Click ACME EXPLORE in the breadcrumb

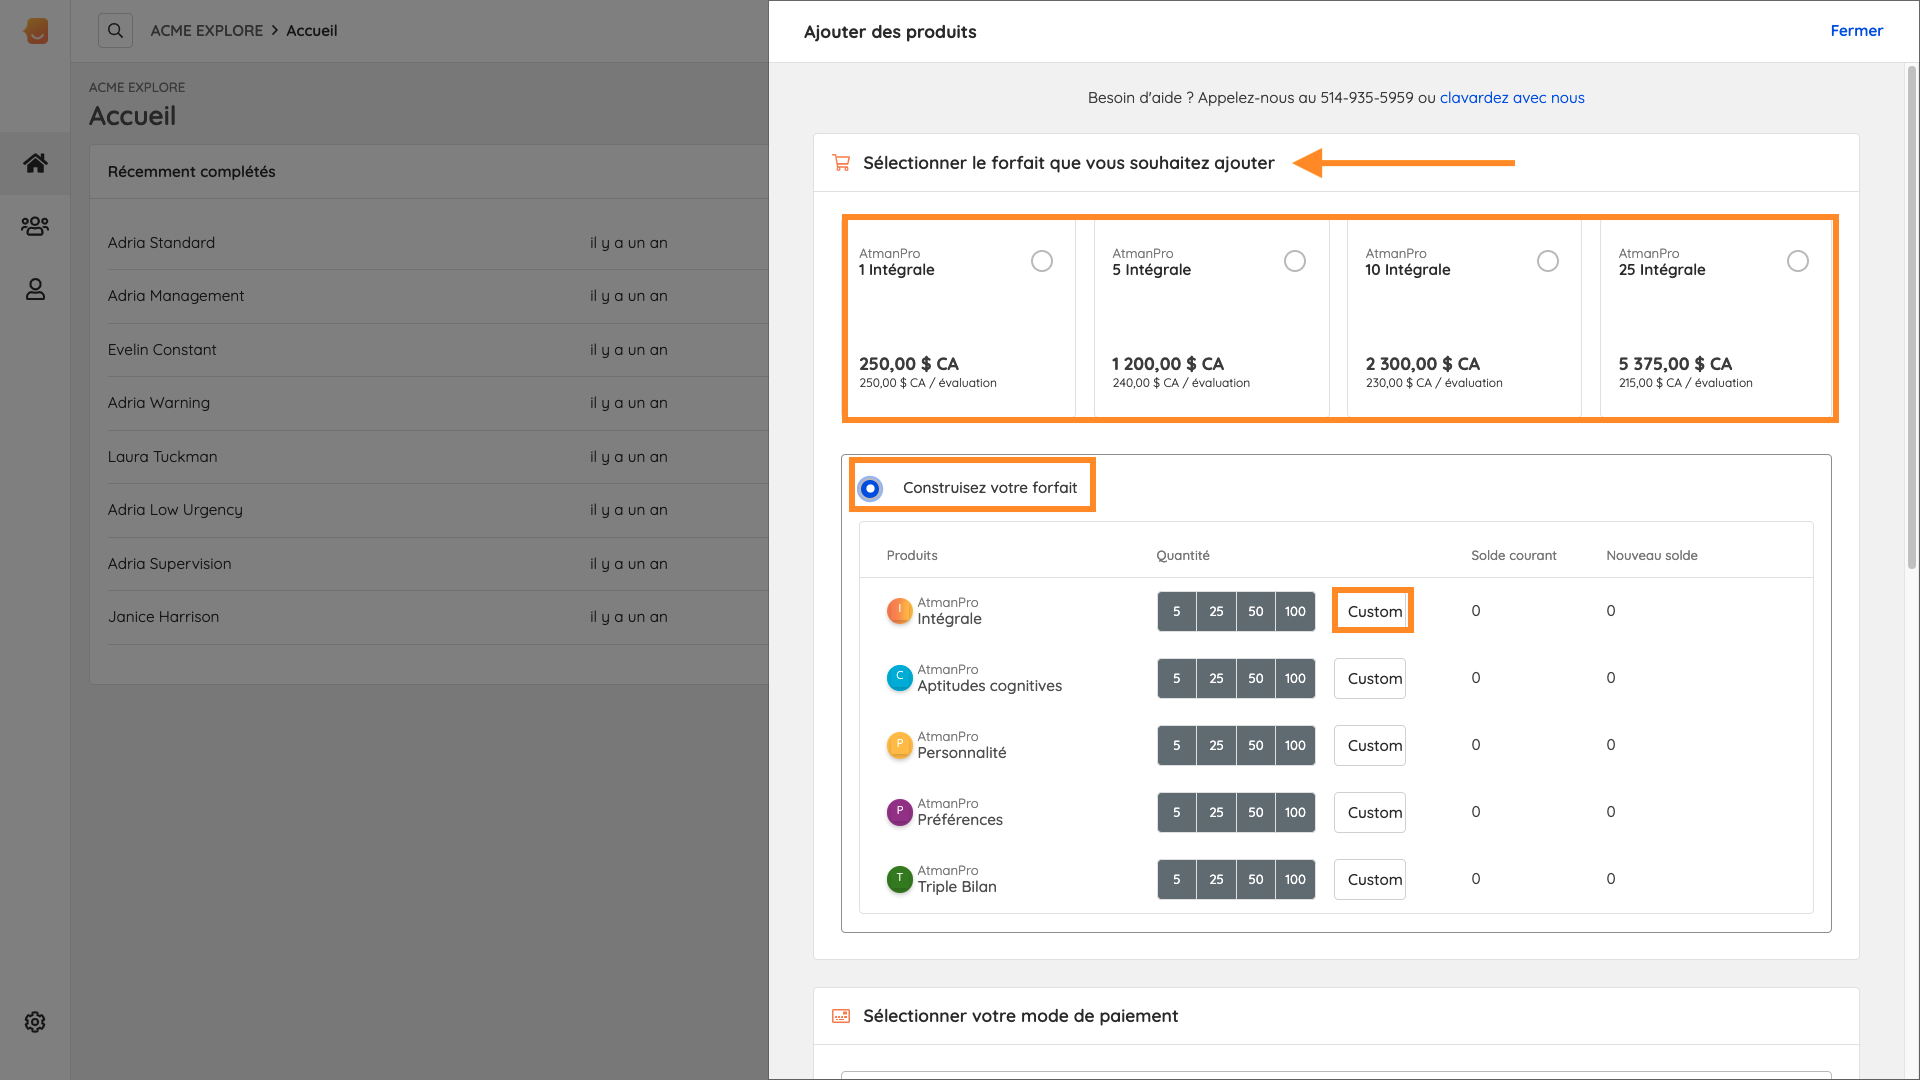[207, 31]
